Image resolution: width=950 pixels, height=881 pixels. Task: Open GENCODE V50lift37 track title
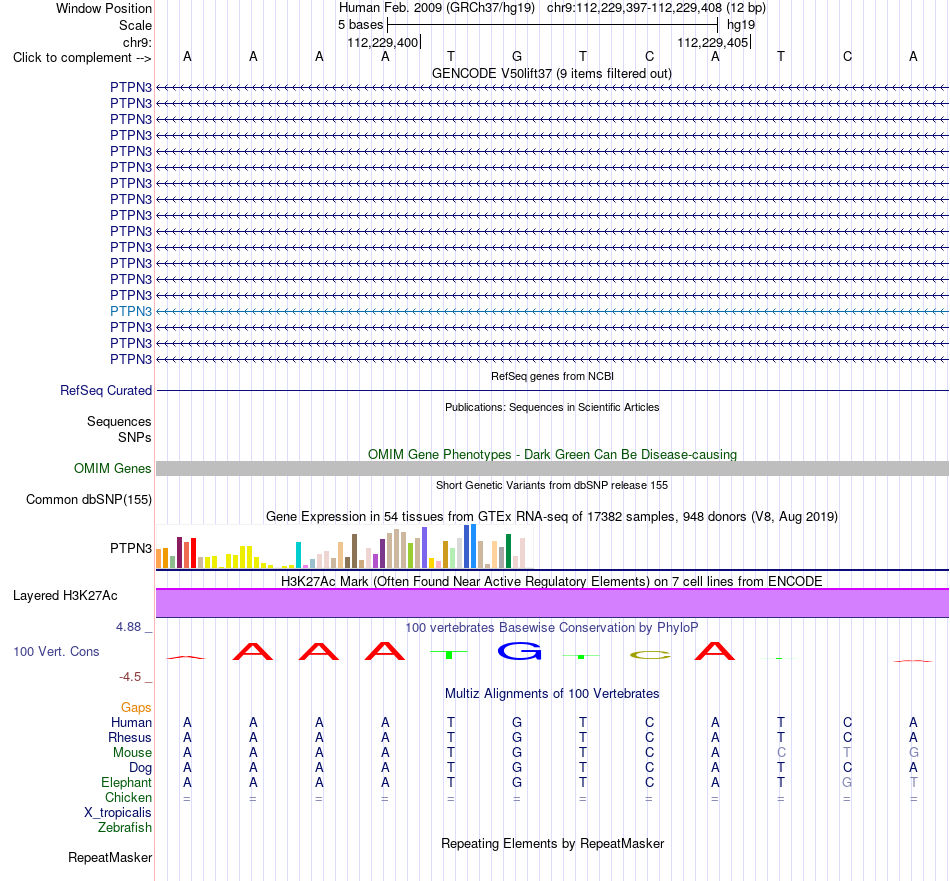coord(551,73)
